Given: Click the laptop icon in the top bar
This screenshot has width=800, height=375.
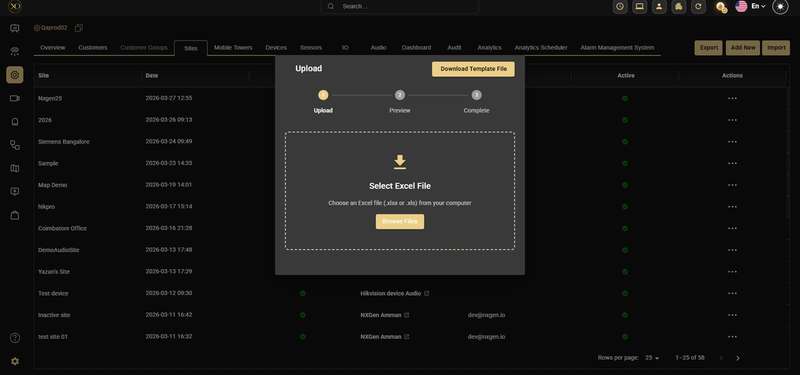Looking at the screenshot, I should (x=639, y=7).
